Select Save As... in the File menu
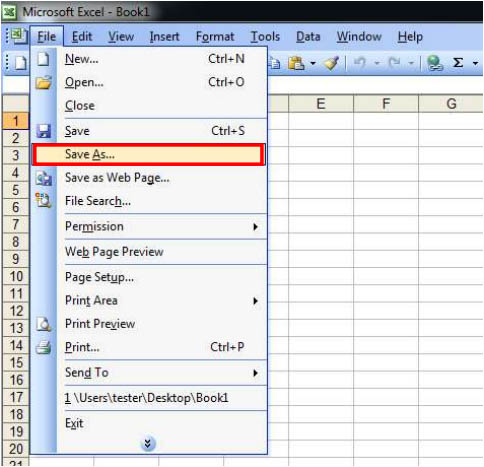Viewport: 484px width, 467px height. pos(149,154)
